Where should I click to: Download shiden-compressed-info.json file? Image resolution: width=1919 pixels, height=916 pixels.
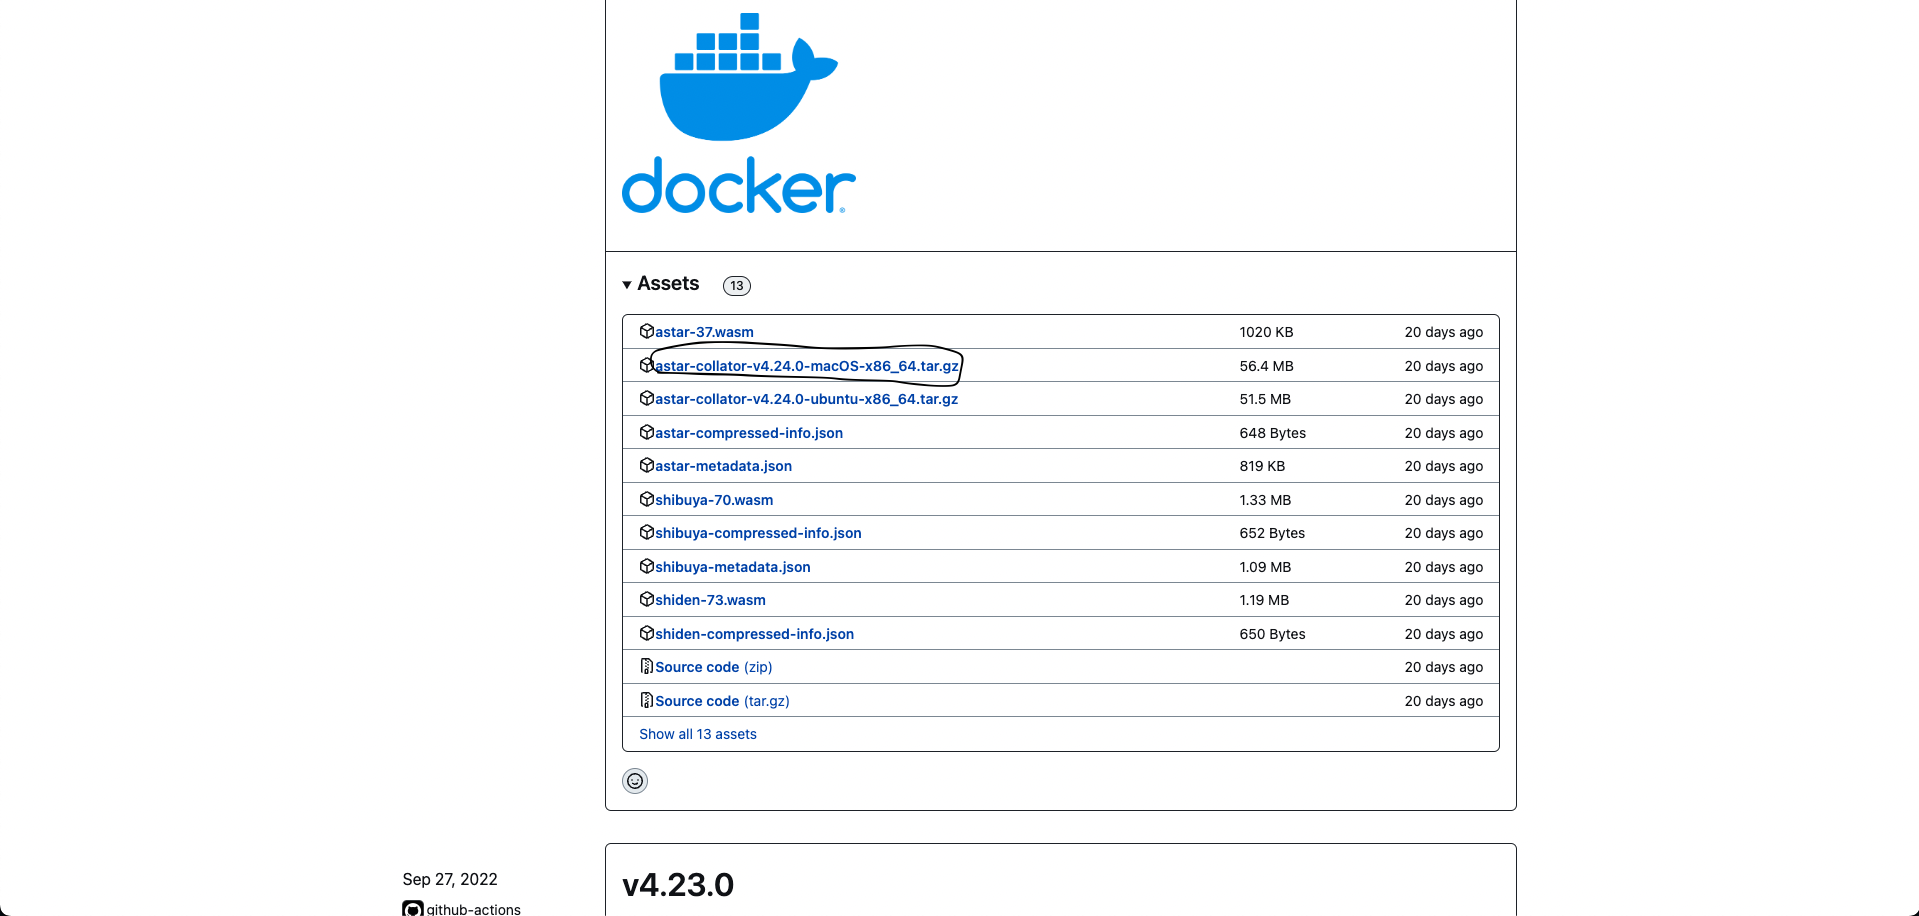(754, 634)
